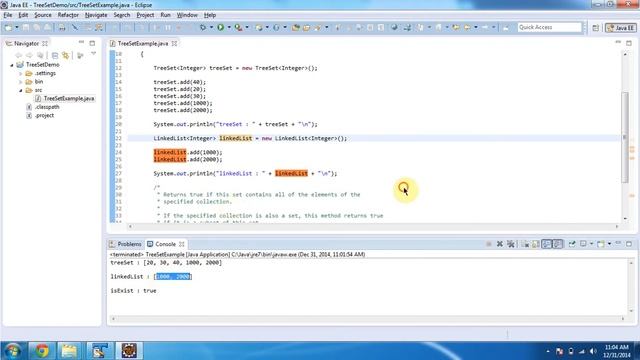Open the Refactor menu

coord(68,15)
